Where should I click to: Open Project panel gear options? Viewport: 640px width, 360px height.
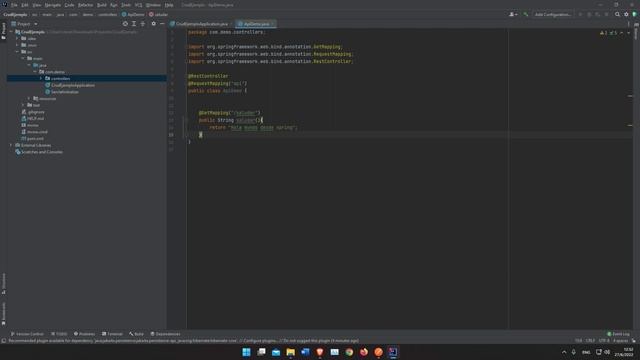153,24
